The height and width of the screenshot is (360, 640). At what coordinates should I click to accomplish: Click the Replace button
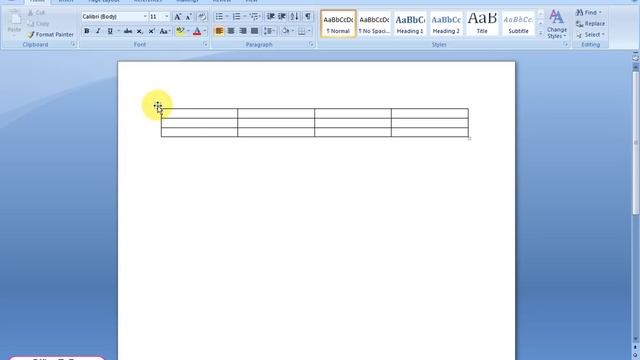point(591,24)
